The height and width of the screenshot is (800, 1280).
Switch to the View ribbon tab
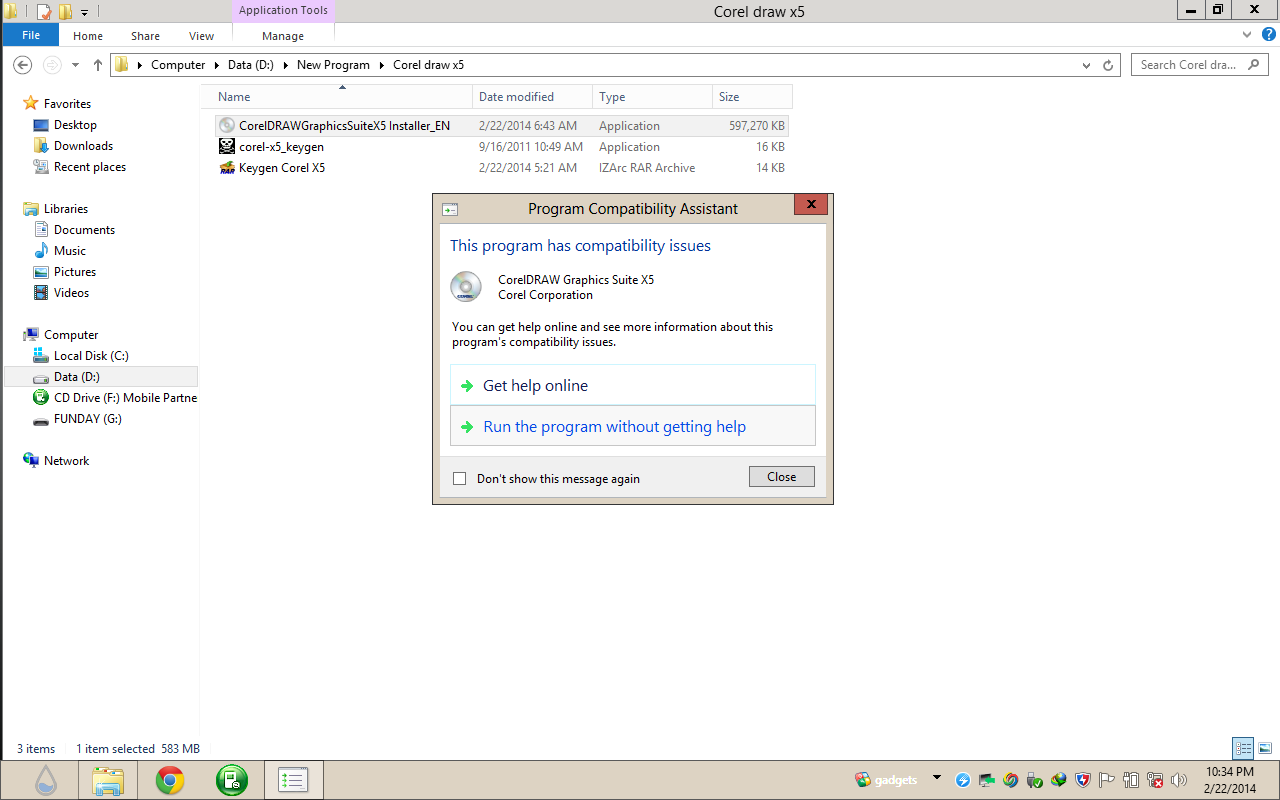[201, 36]
